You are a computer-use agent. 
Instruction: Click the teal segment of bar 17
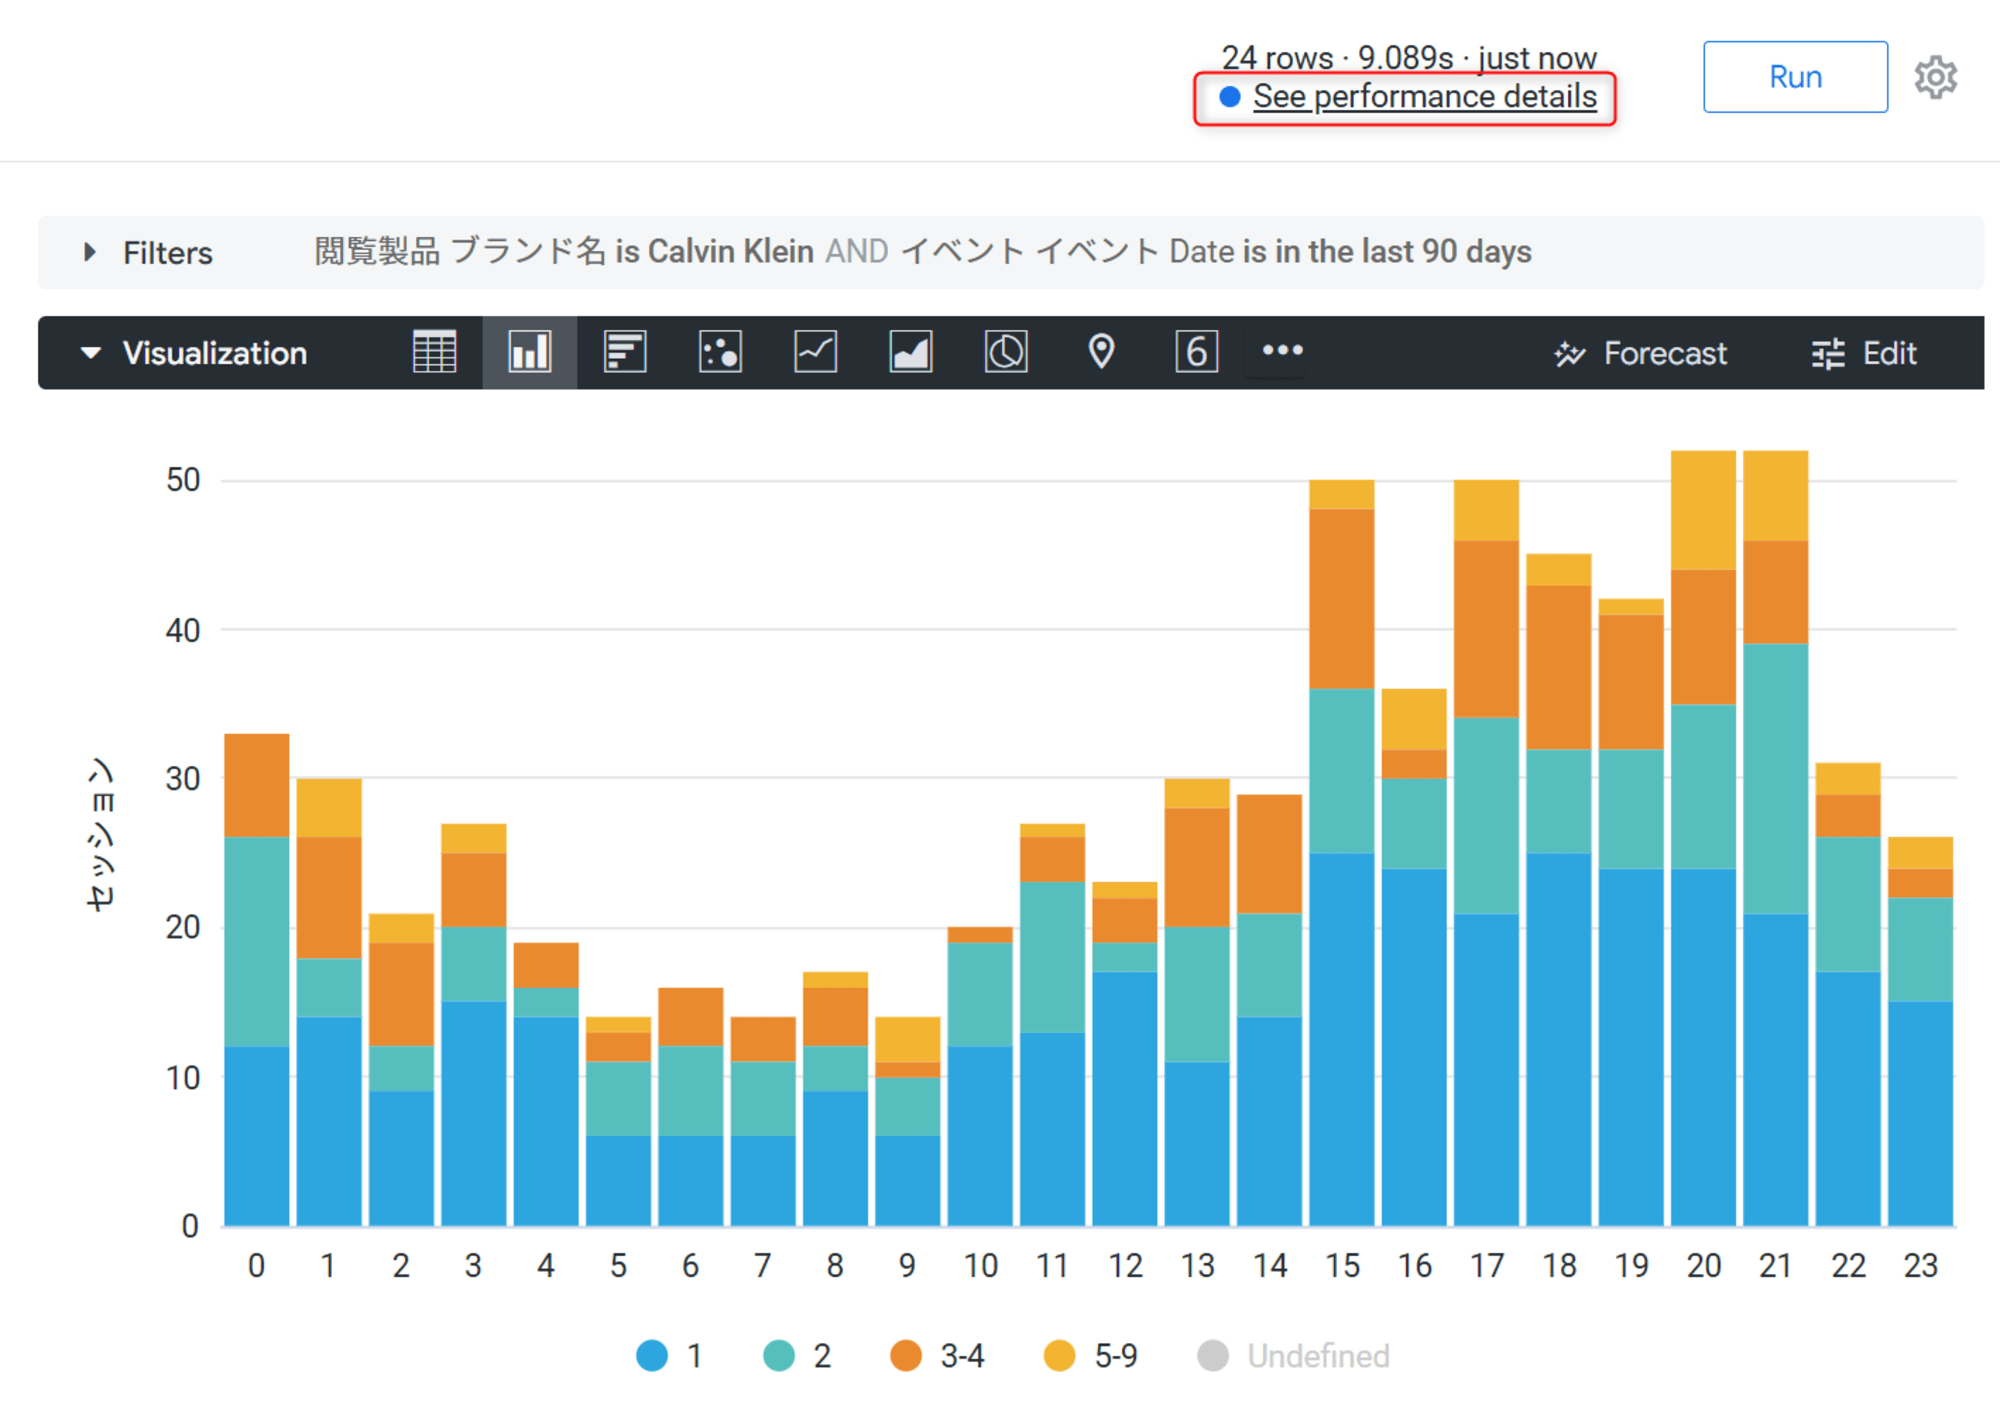click(1486, 815)
